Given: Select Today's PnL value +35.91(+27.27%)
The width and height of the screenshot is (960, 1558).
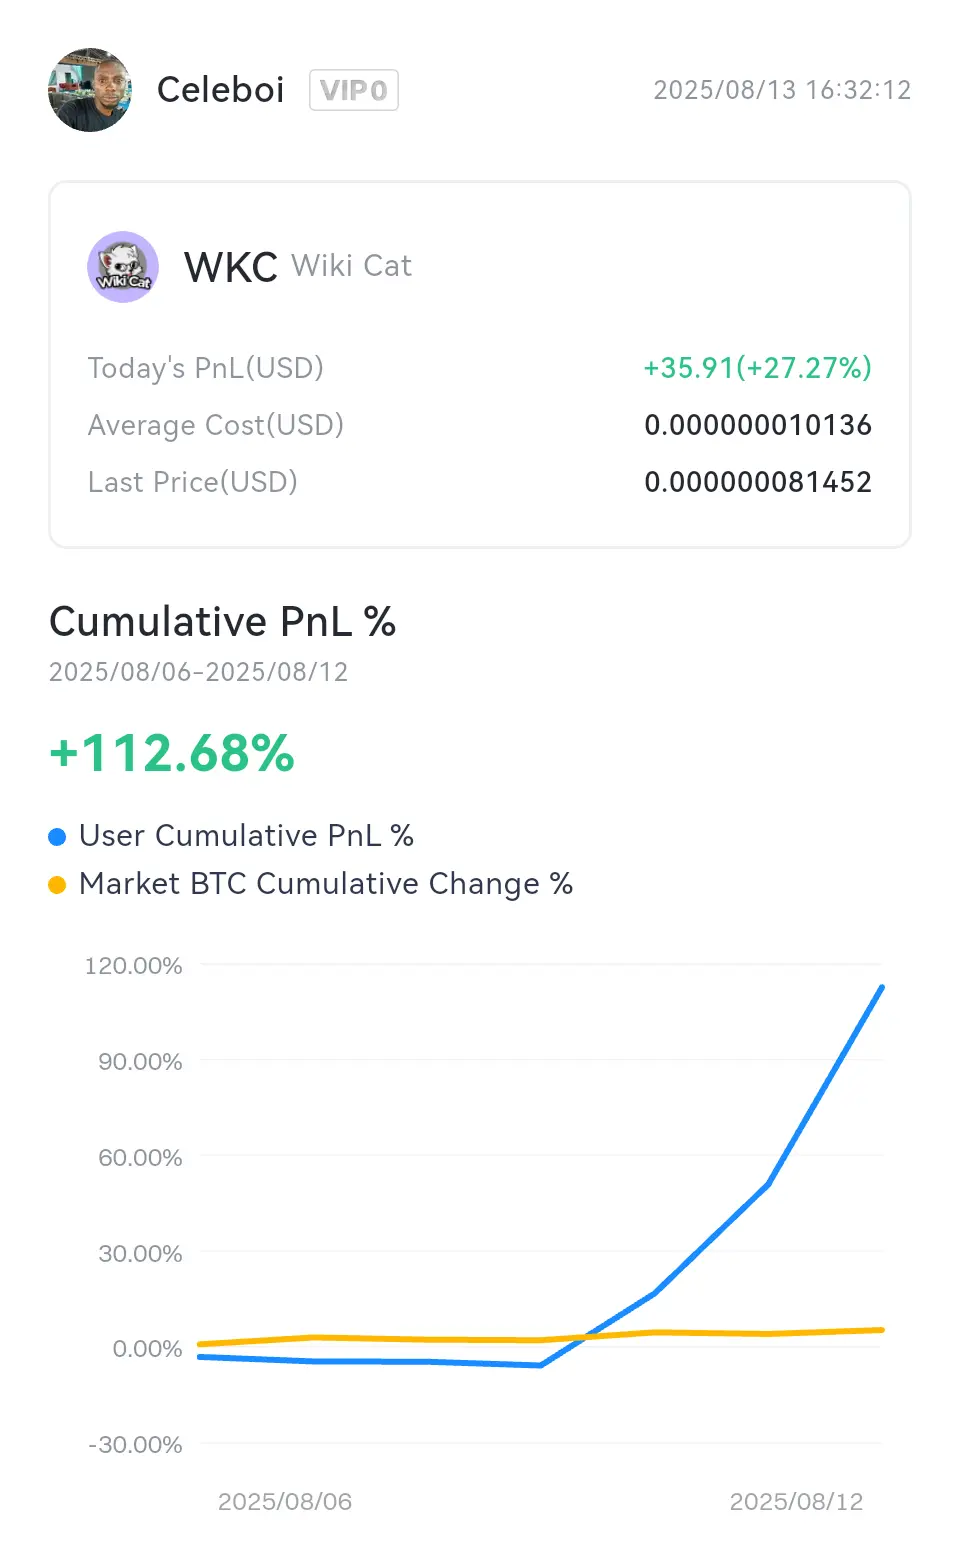Looking at the screenshot, I should pyautogui.click(x=757, y=368).
